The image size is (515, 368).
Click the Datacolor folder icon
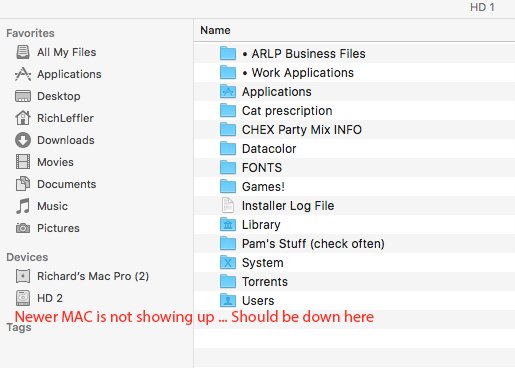point(228,148)
